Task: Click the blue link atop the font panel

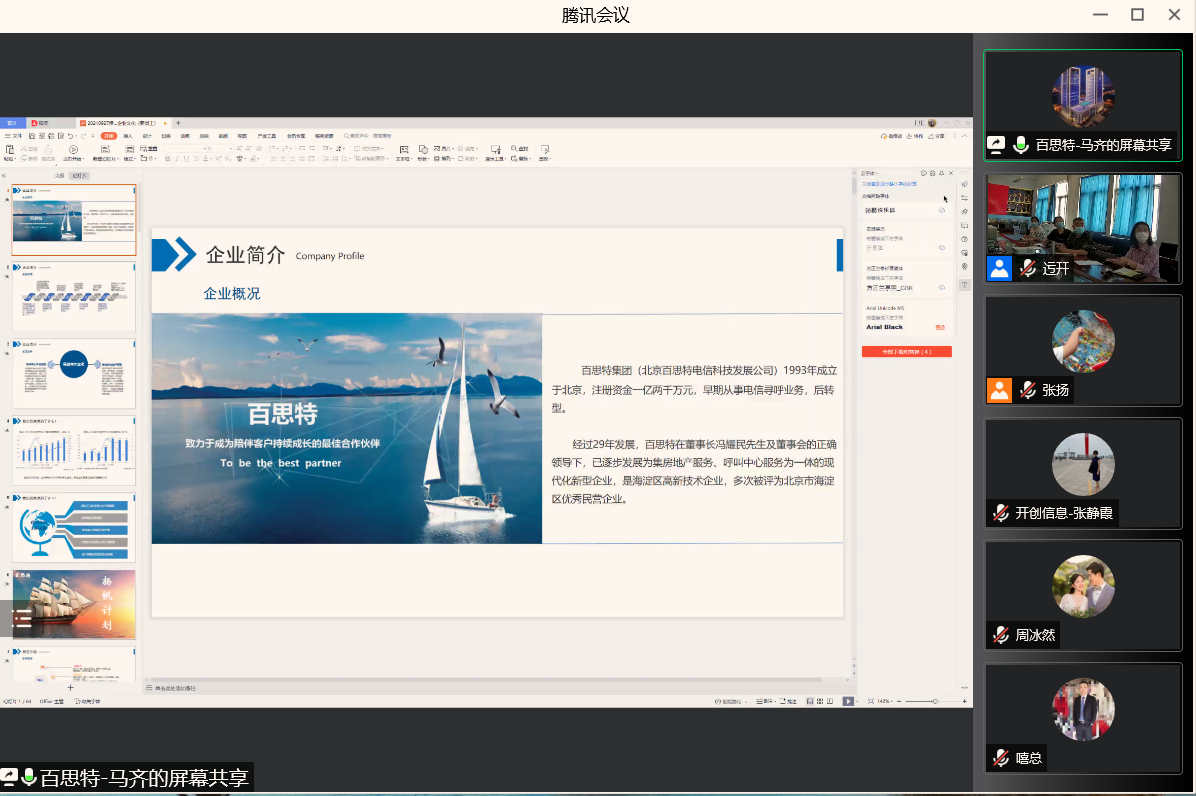Action: (x=890, y=184)
